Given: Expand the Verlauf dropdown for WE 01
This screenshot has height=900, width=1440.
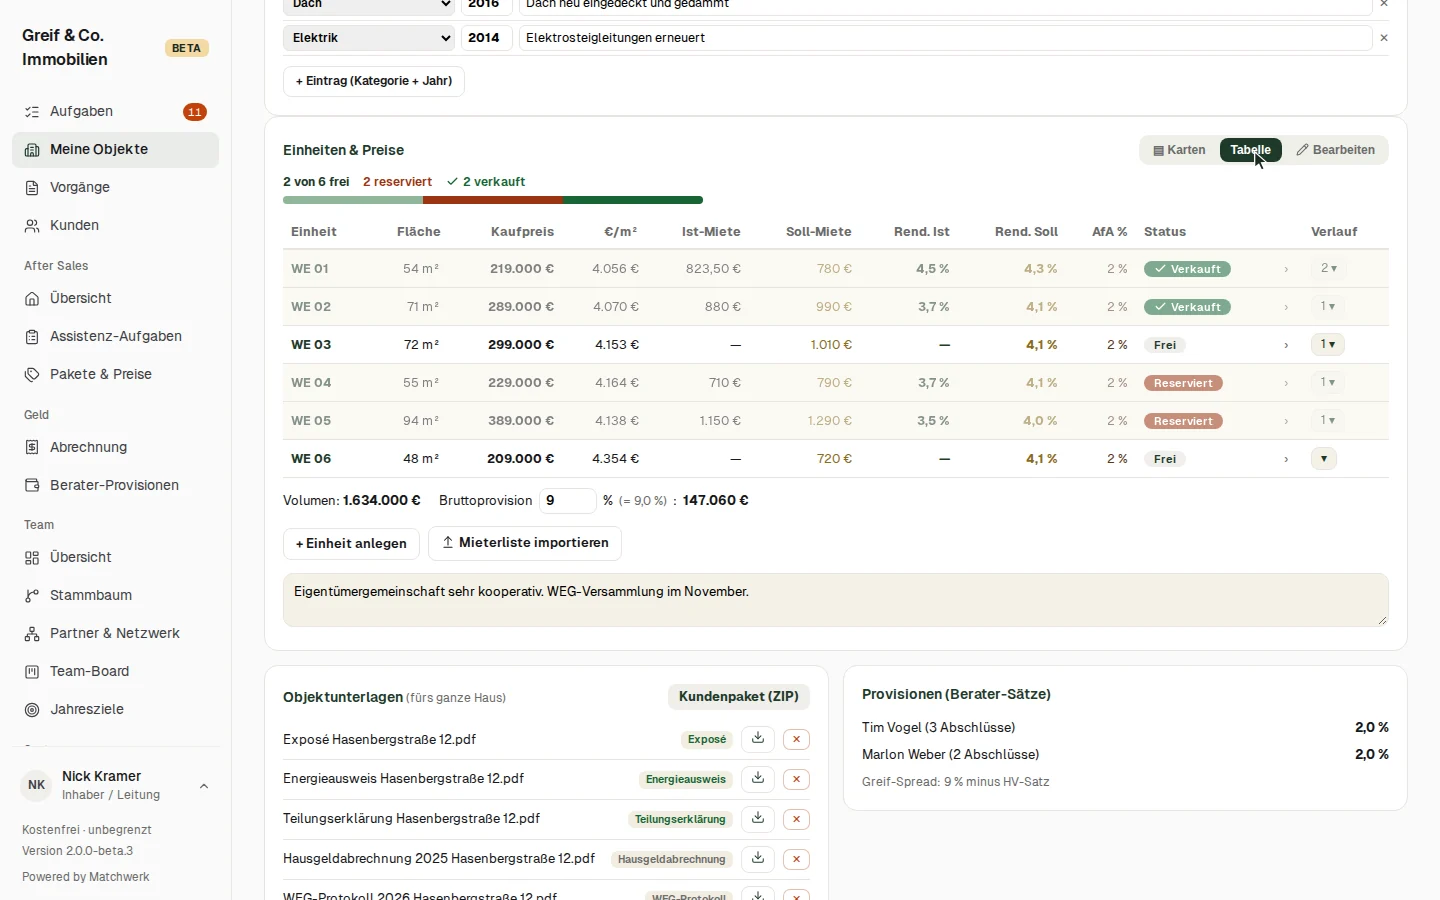Looking at the screenshot, I should (1328, 269).
